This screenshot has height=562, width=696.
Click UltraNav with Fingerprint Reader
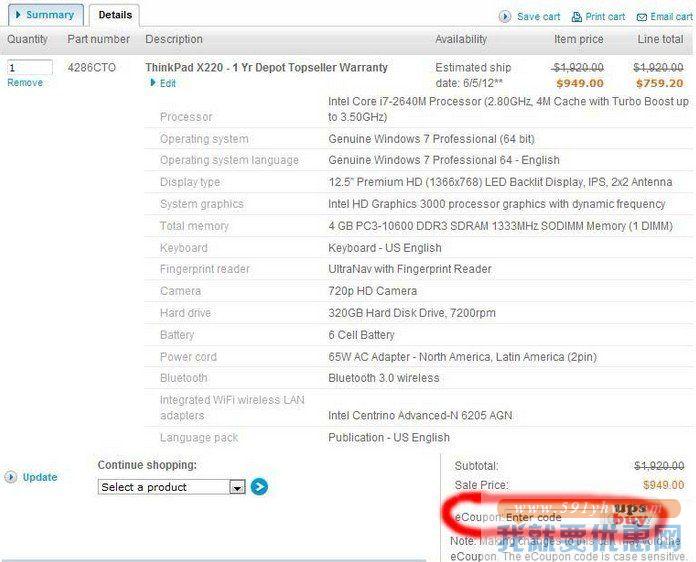click(x=410, y=269)
